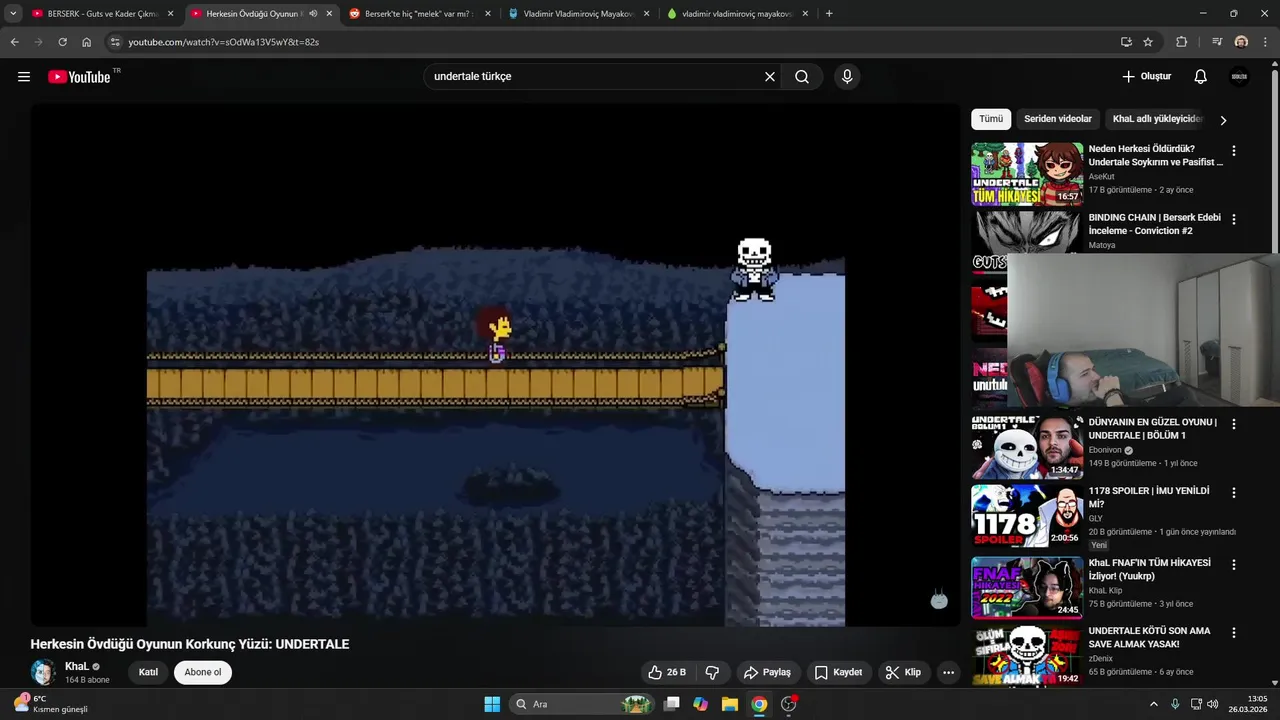1280x720 pixels.
Task: Go back in browser history
Action: (14, 42)
